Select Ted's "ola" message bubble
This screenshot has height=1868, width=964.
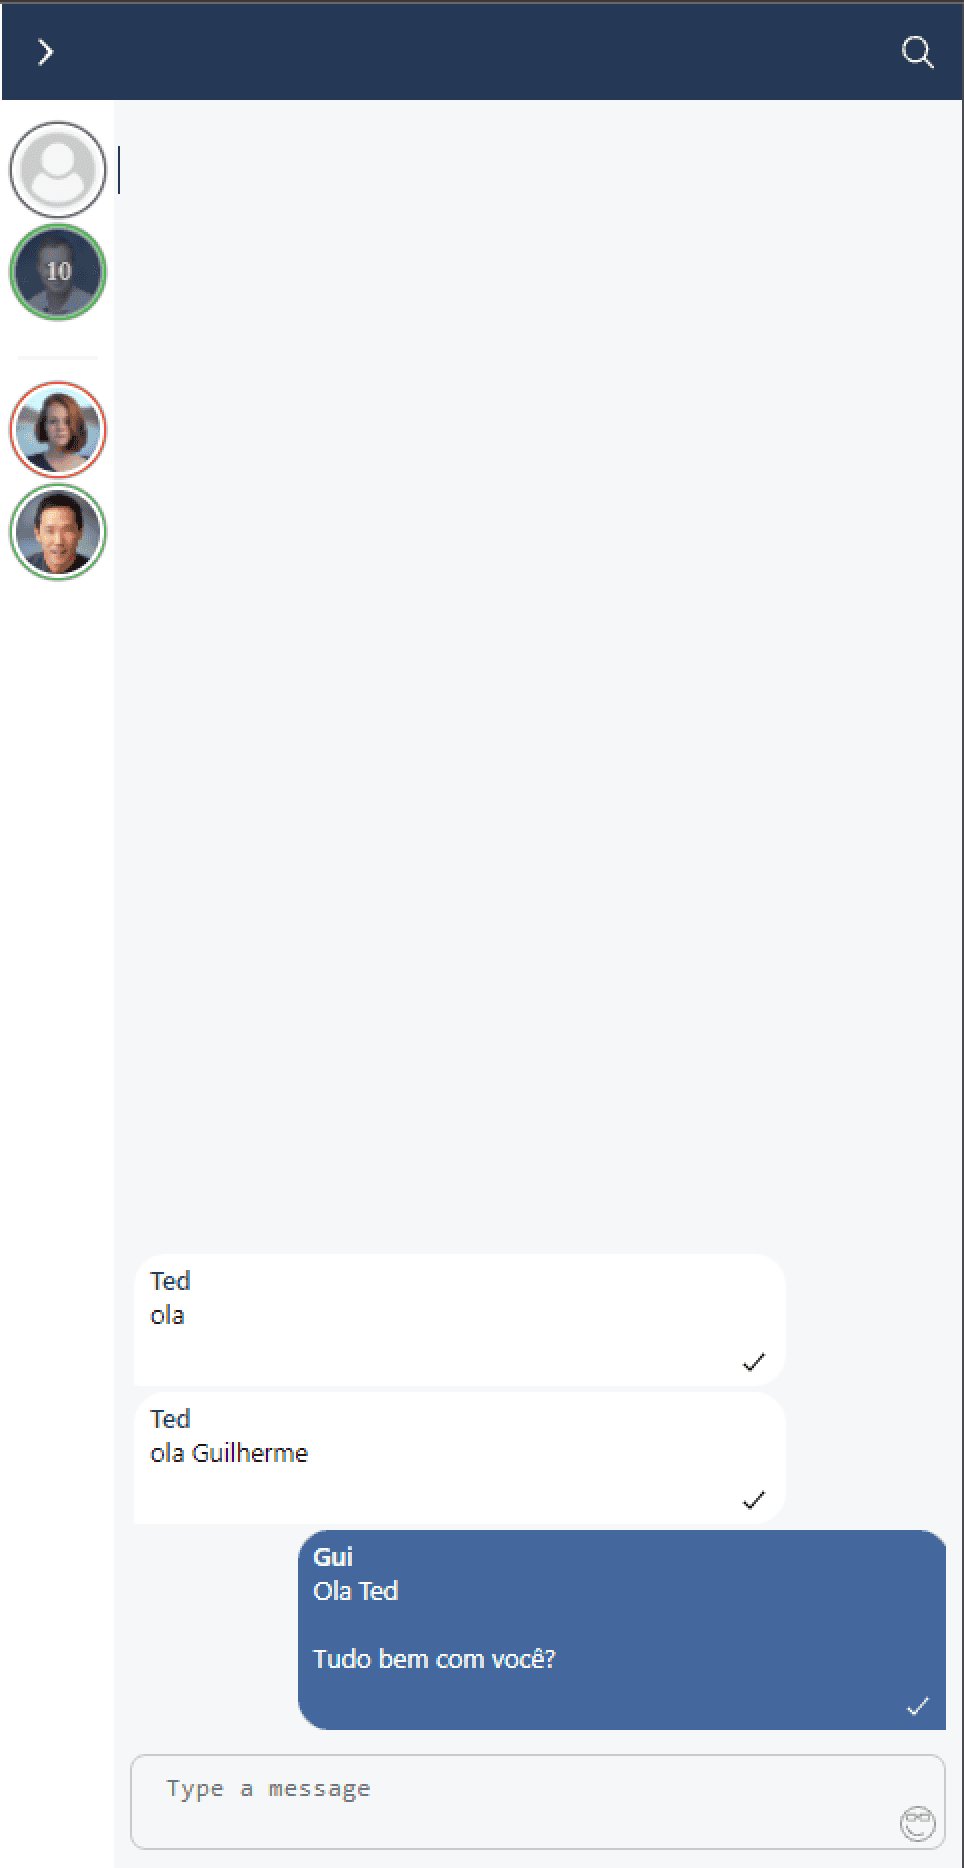coord(460,1320)
